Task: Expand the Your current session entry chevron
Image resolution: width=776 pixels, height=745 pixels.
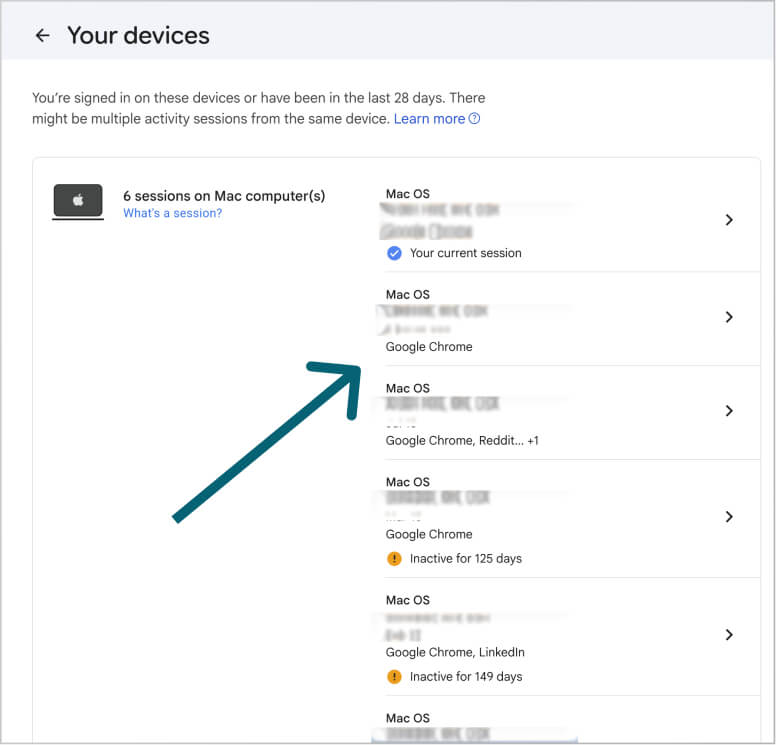Action: (x=728, y=220)
